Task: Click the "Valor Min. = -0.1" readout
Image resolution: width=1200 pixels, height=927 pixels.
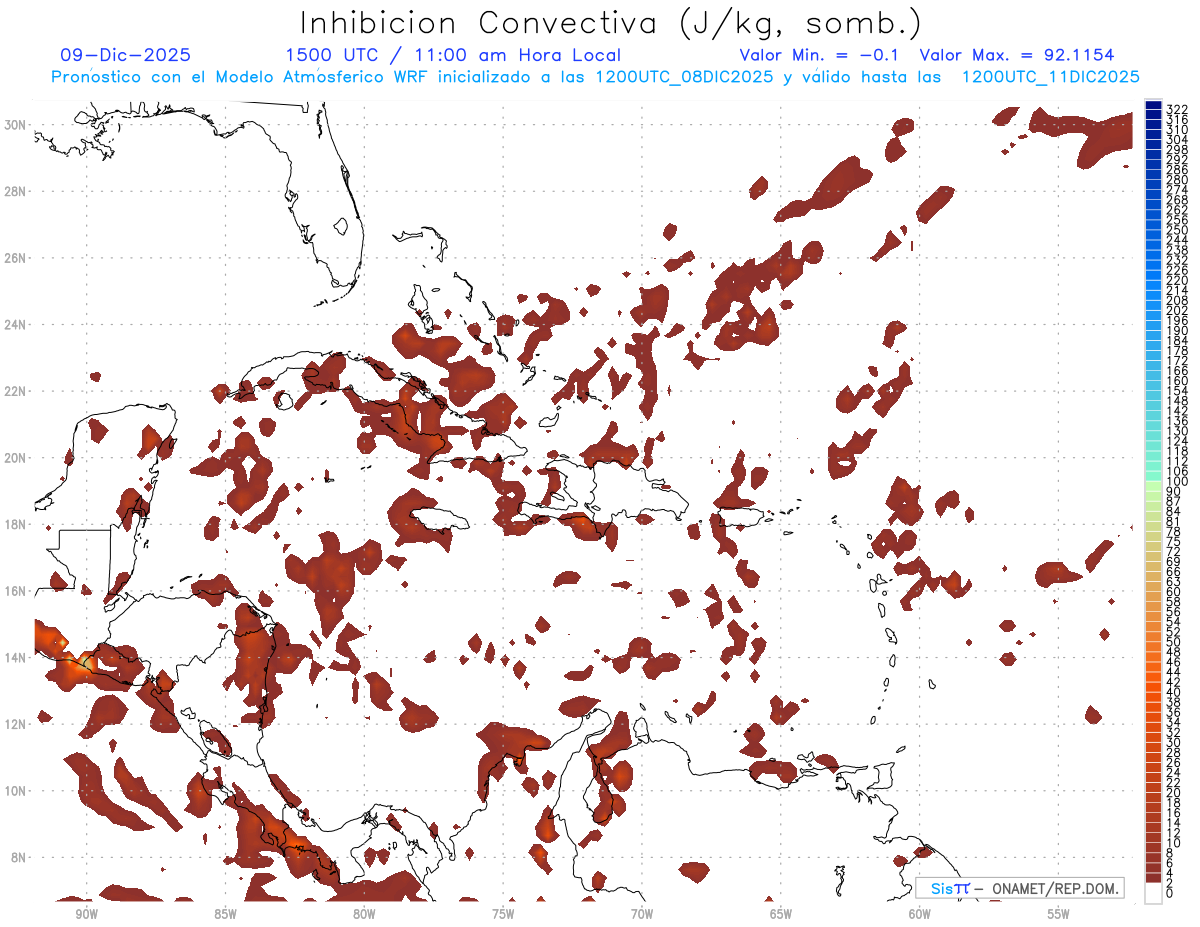Action: coord(820,56)
